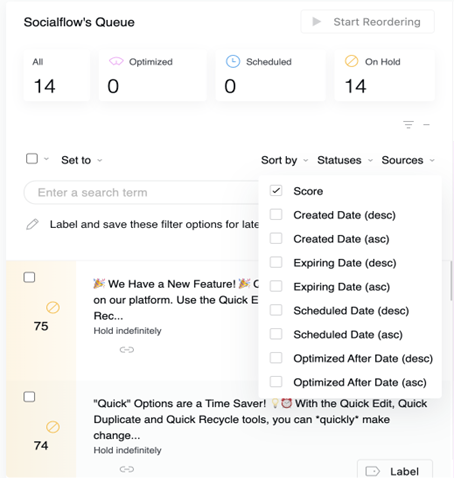
Task: Click the Start Reordering button
Action: [x=367, y=22]
